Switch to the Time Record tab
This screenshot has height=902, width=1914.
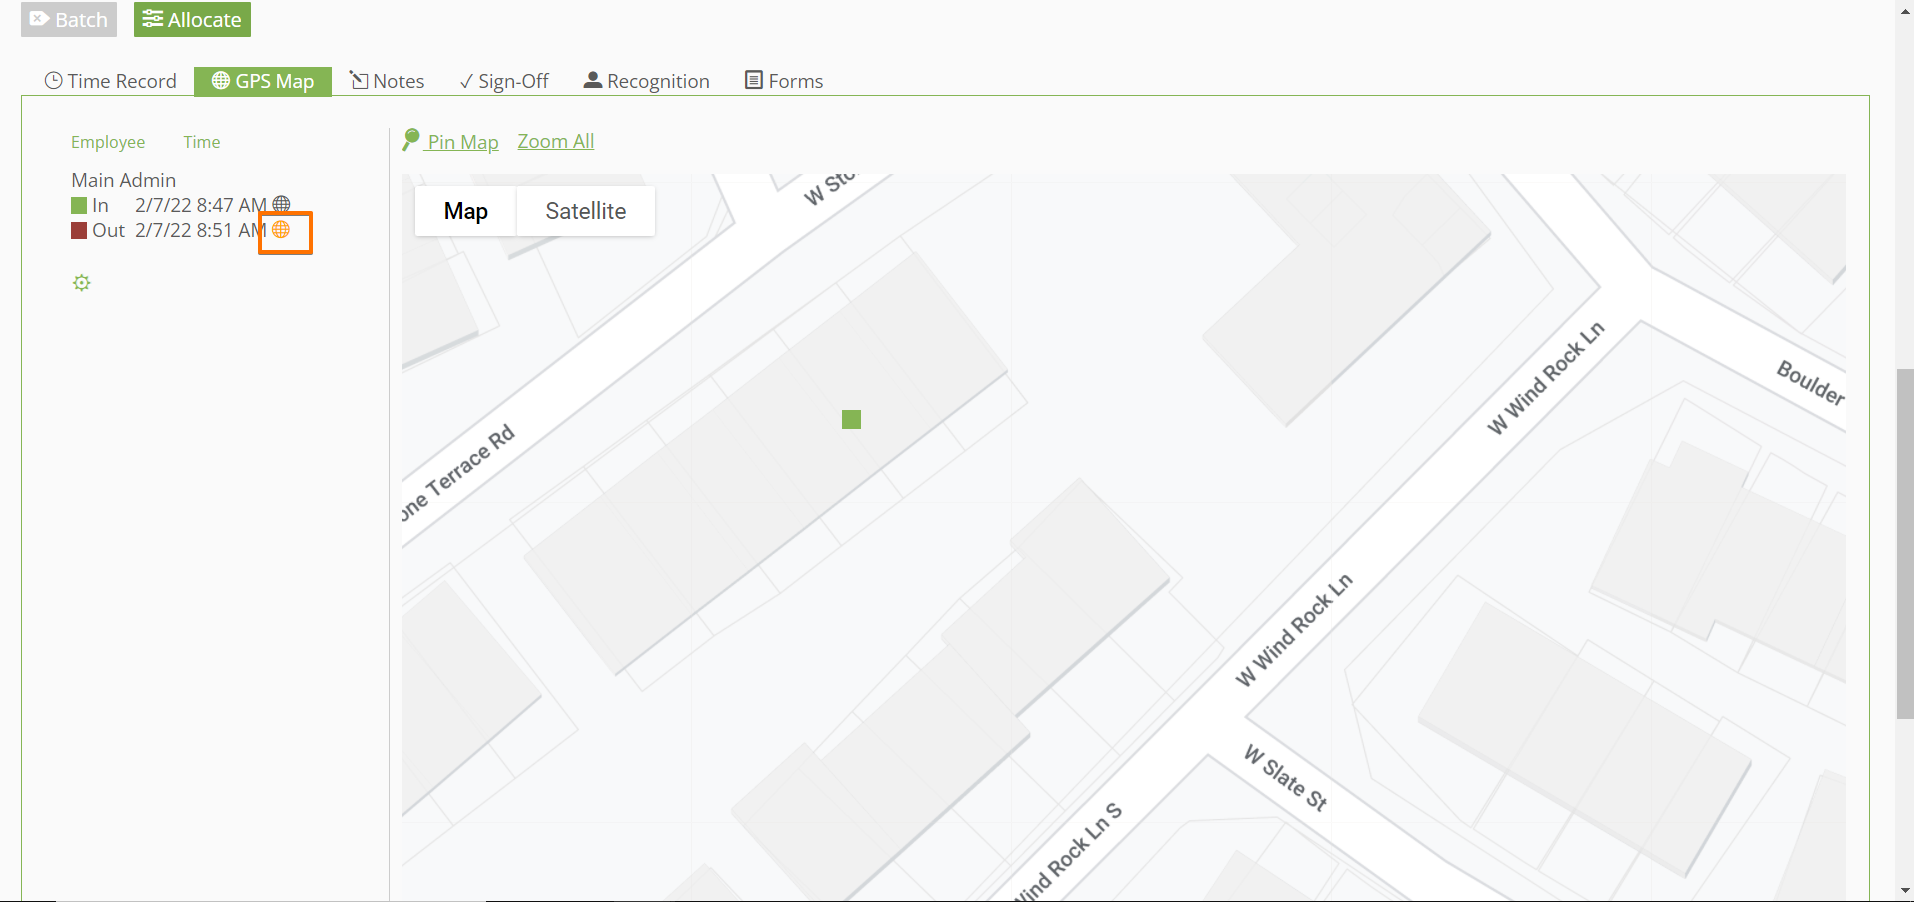pos(110,81)
